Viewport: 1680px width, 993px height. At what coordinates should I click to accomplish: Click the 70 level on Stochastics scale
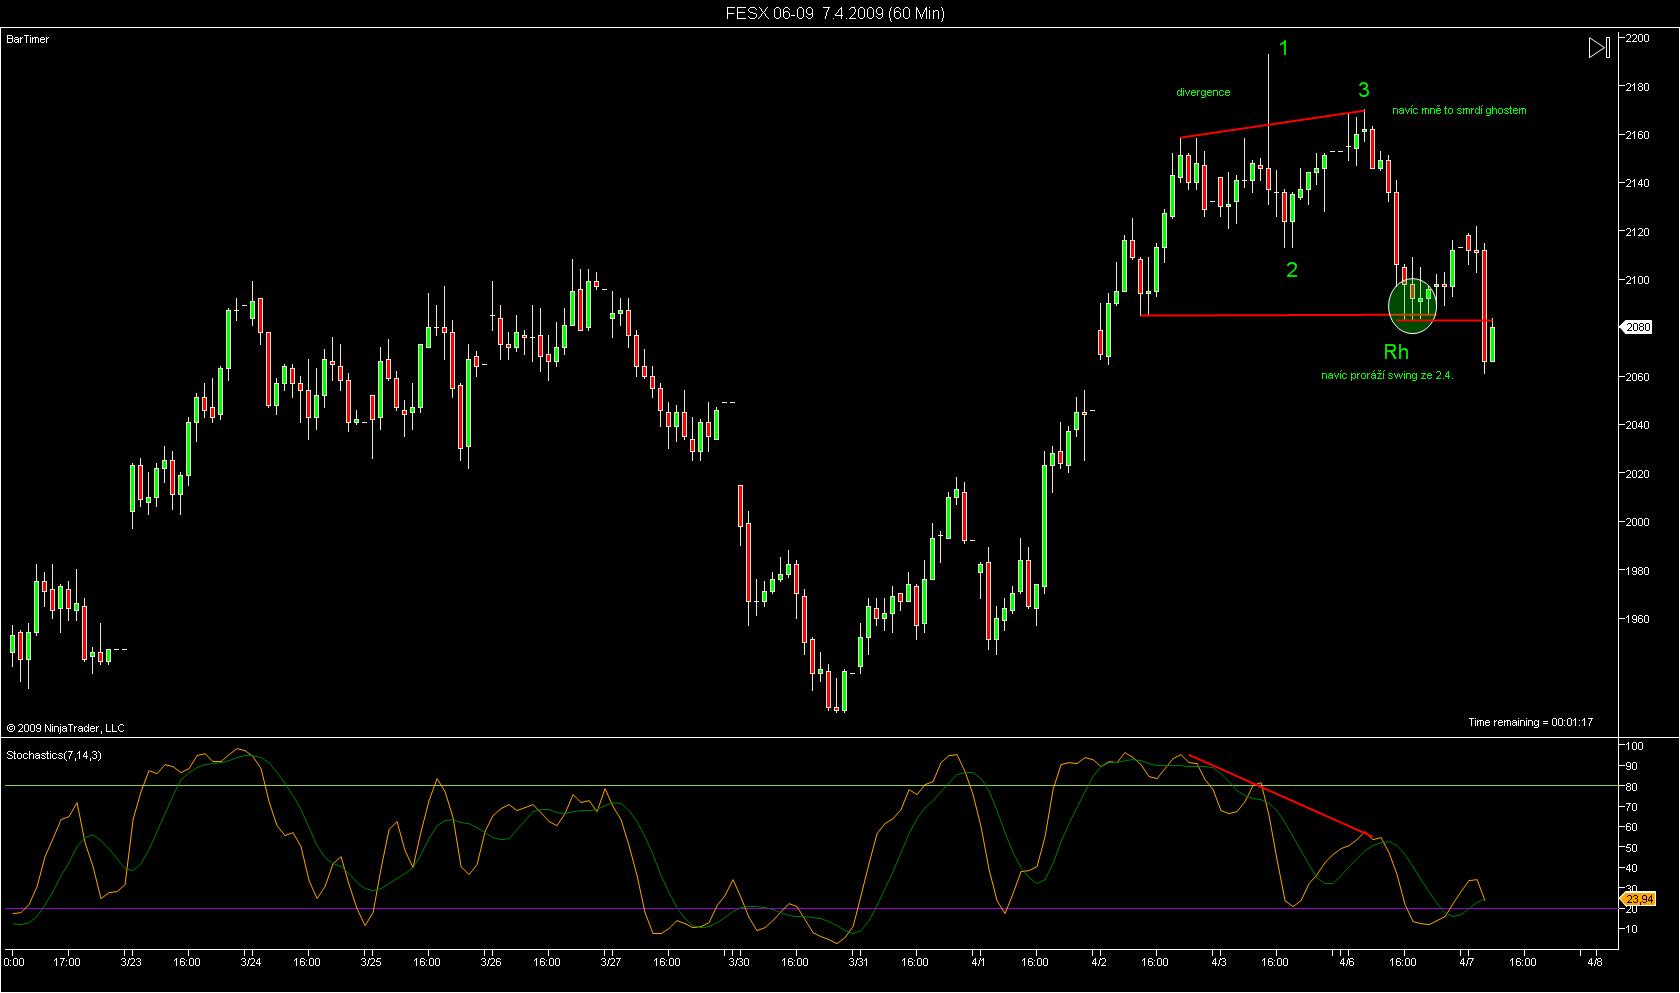1633,807
